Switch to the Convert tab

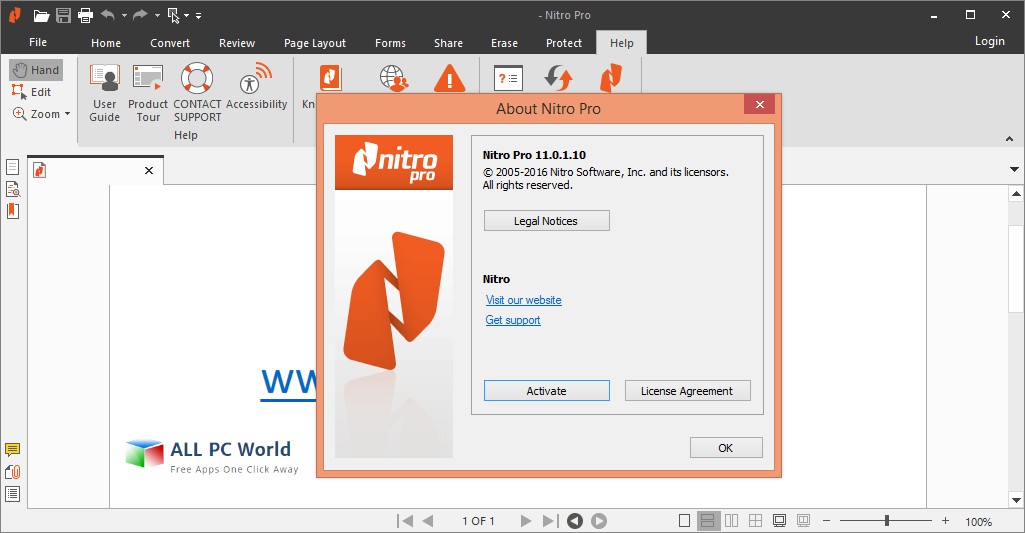170,43
